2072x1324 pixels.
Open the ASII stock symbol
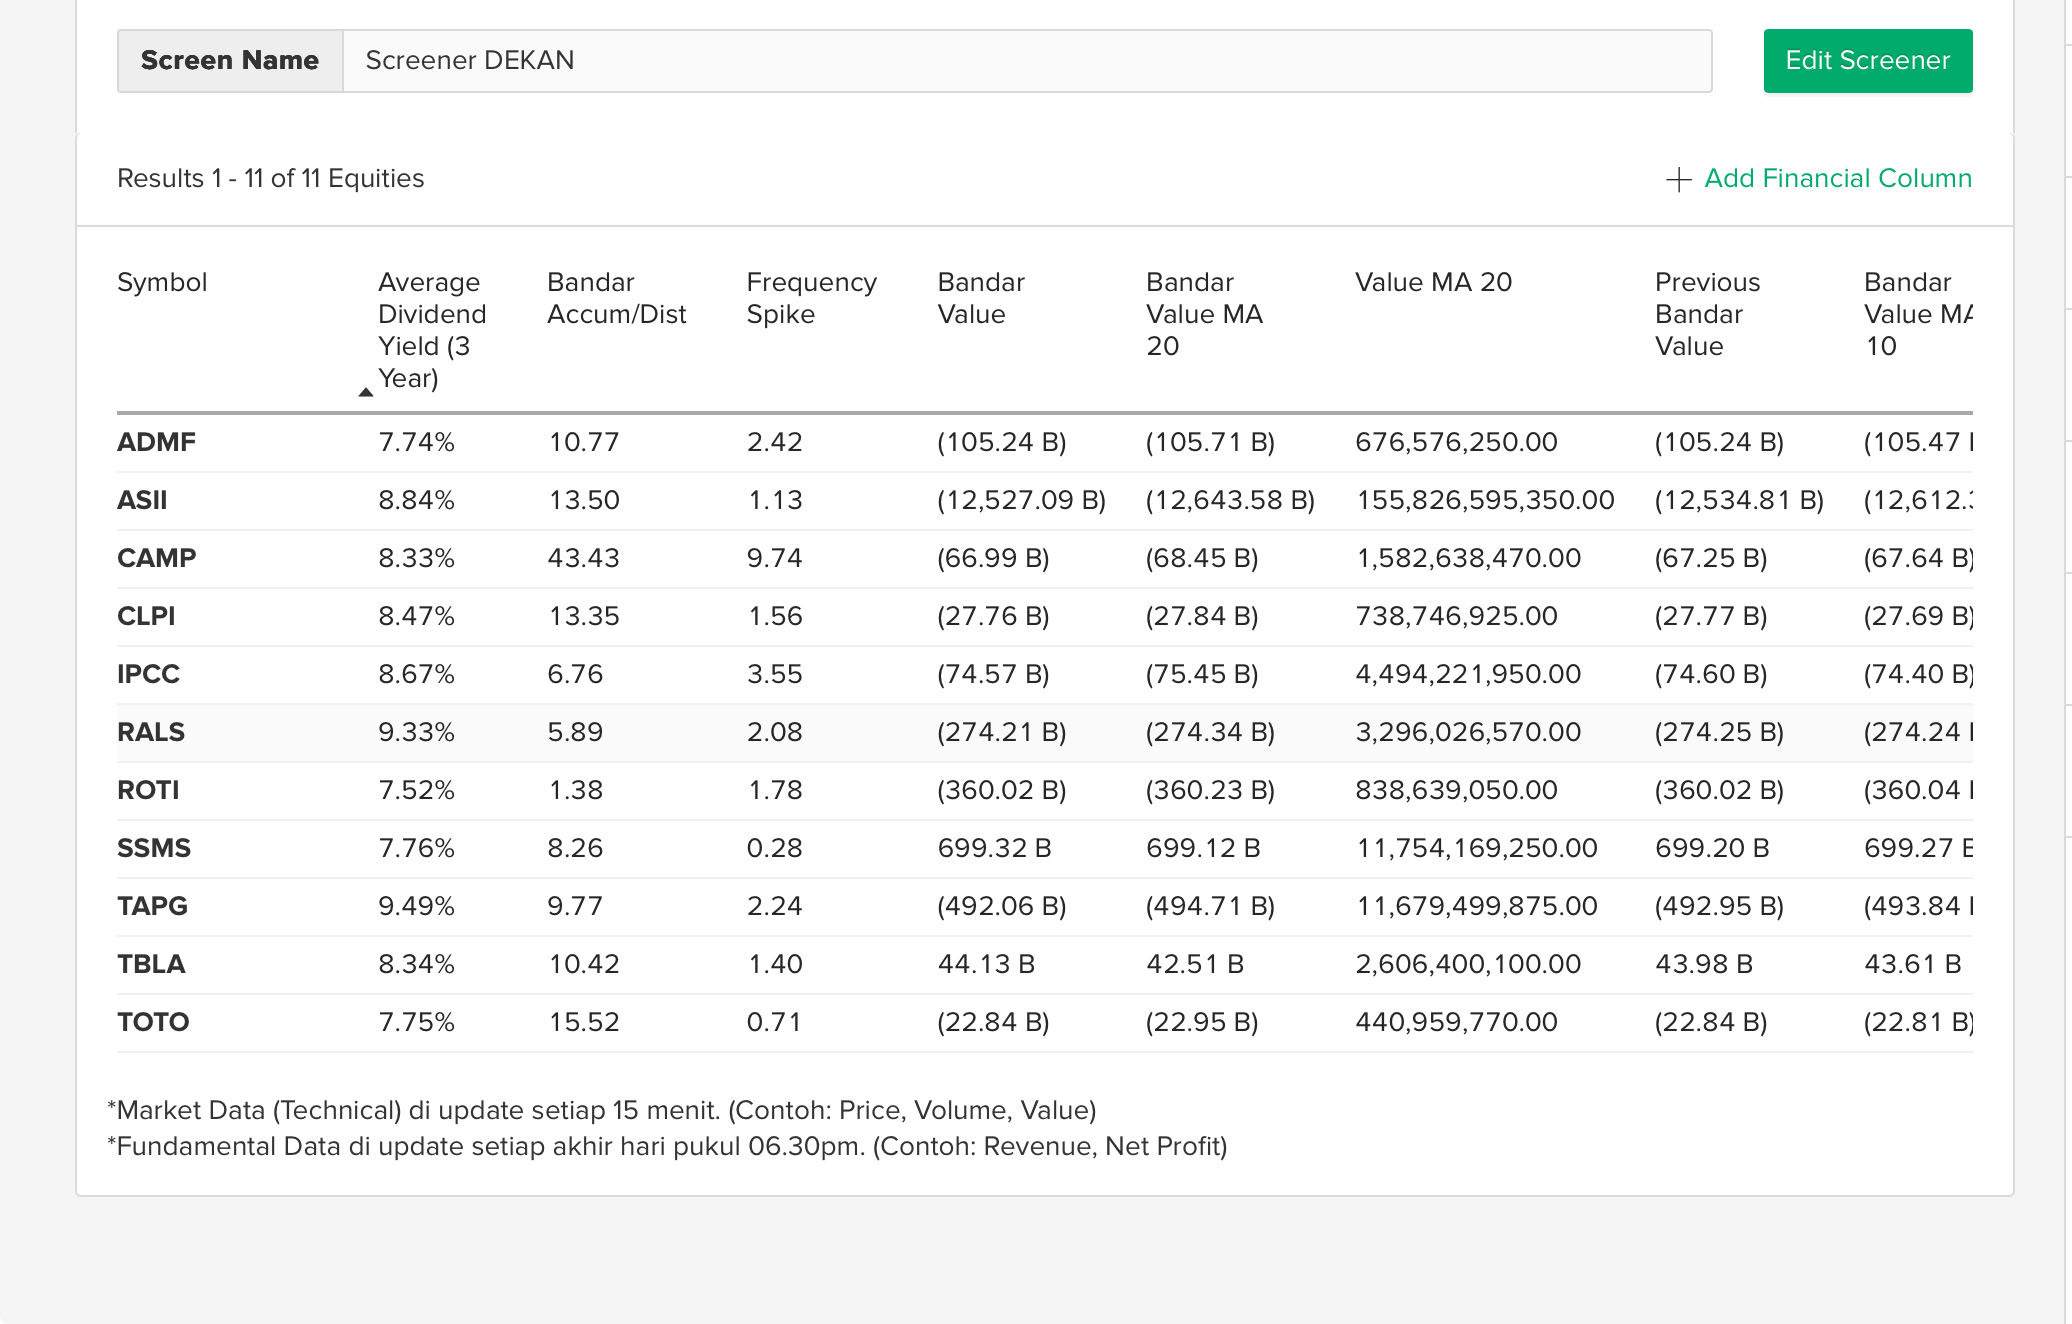pos(142,500)
